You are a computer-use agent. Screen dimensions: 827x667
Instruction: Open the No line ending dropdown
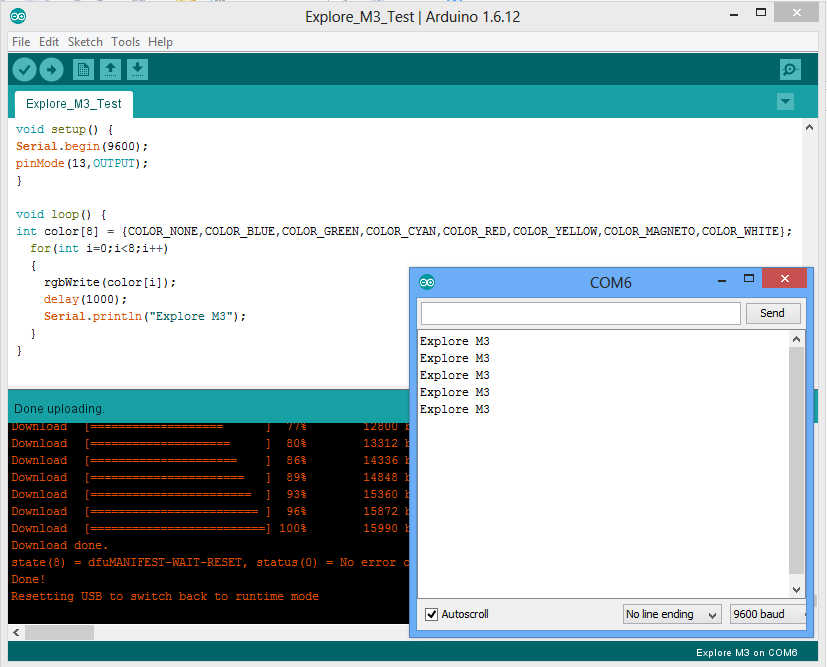(671, 614)
